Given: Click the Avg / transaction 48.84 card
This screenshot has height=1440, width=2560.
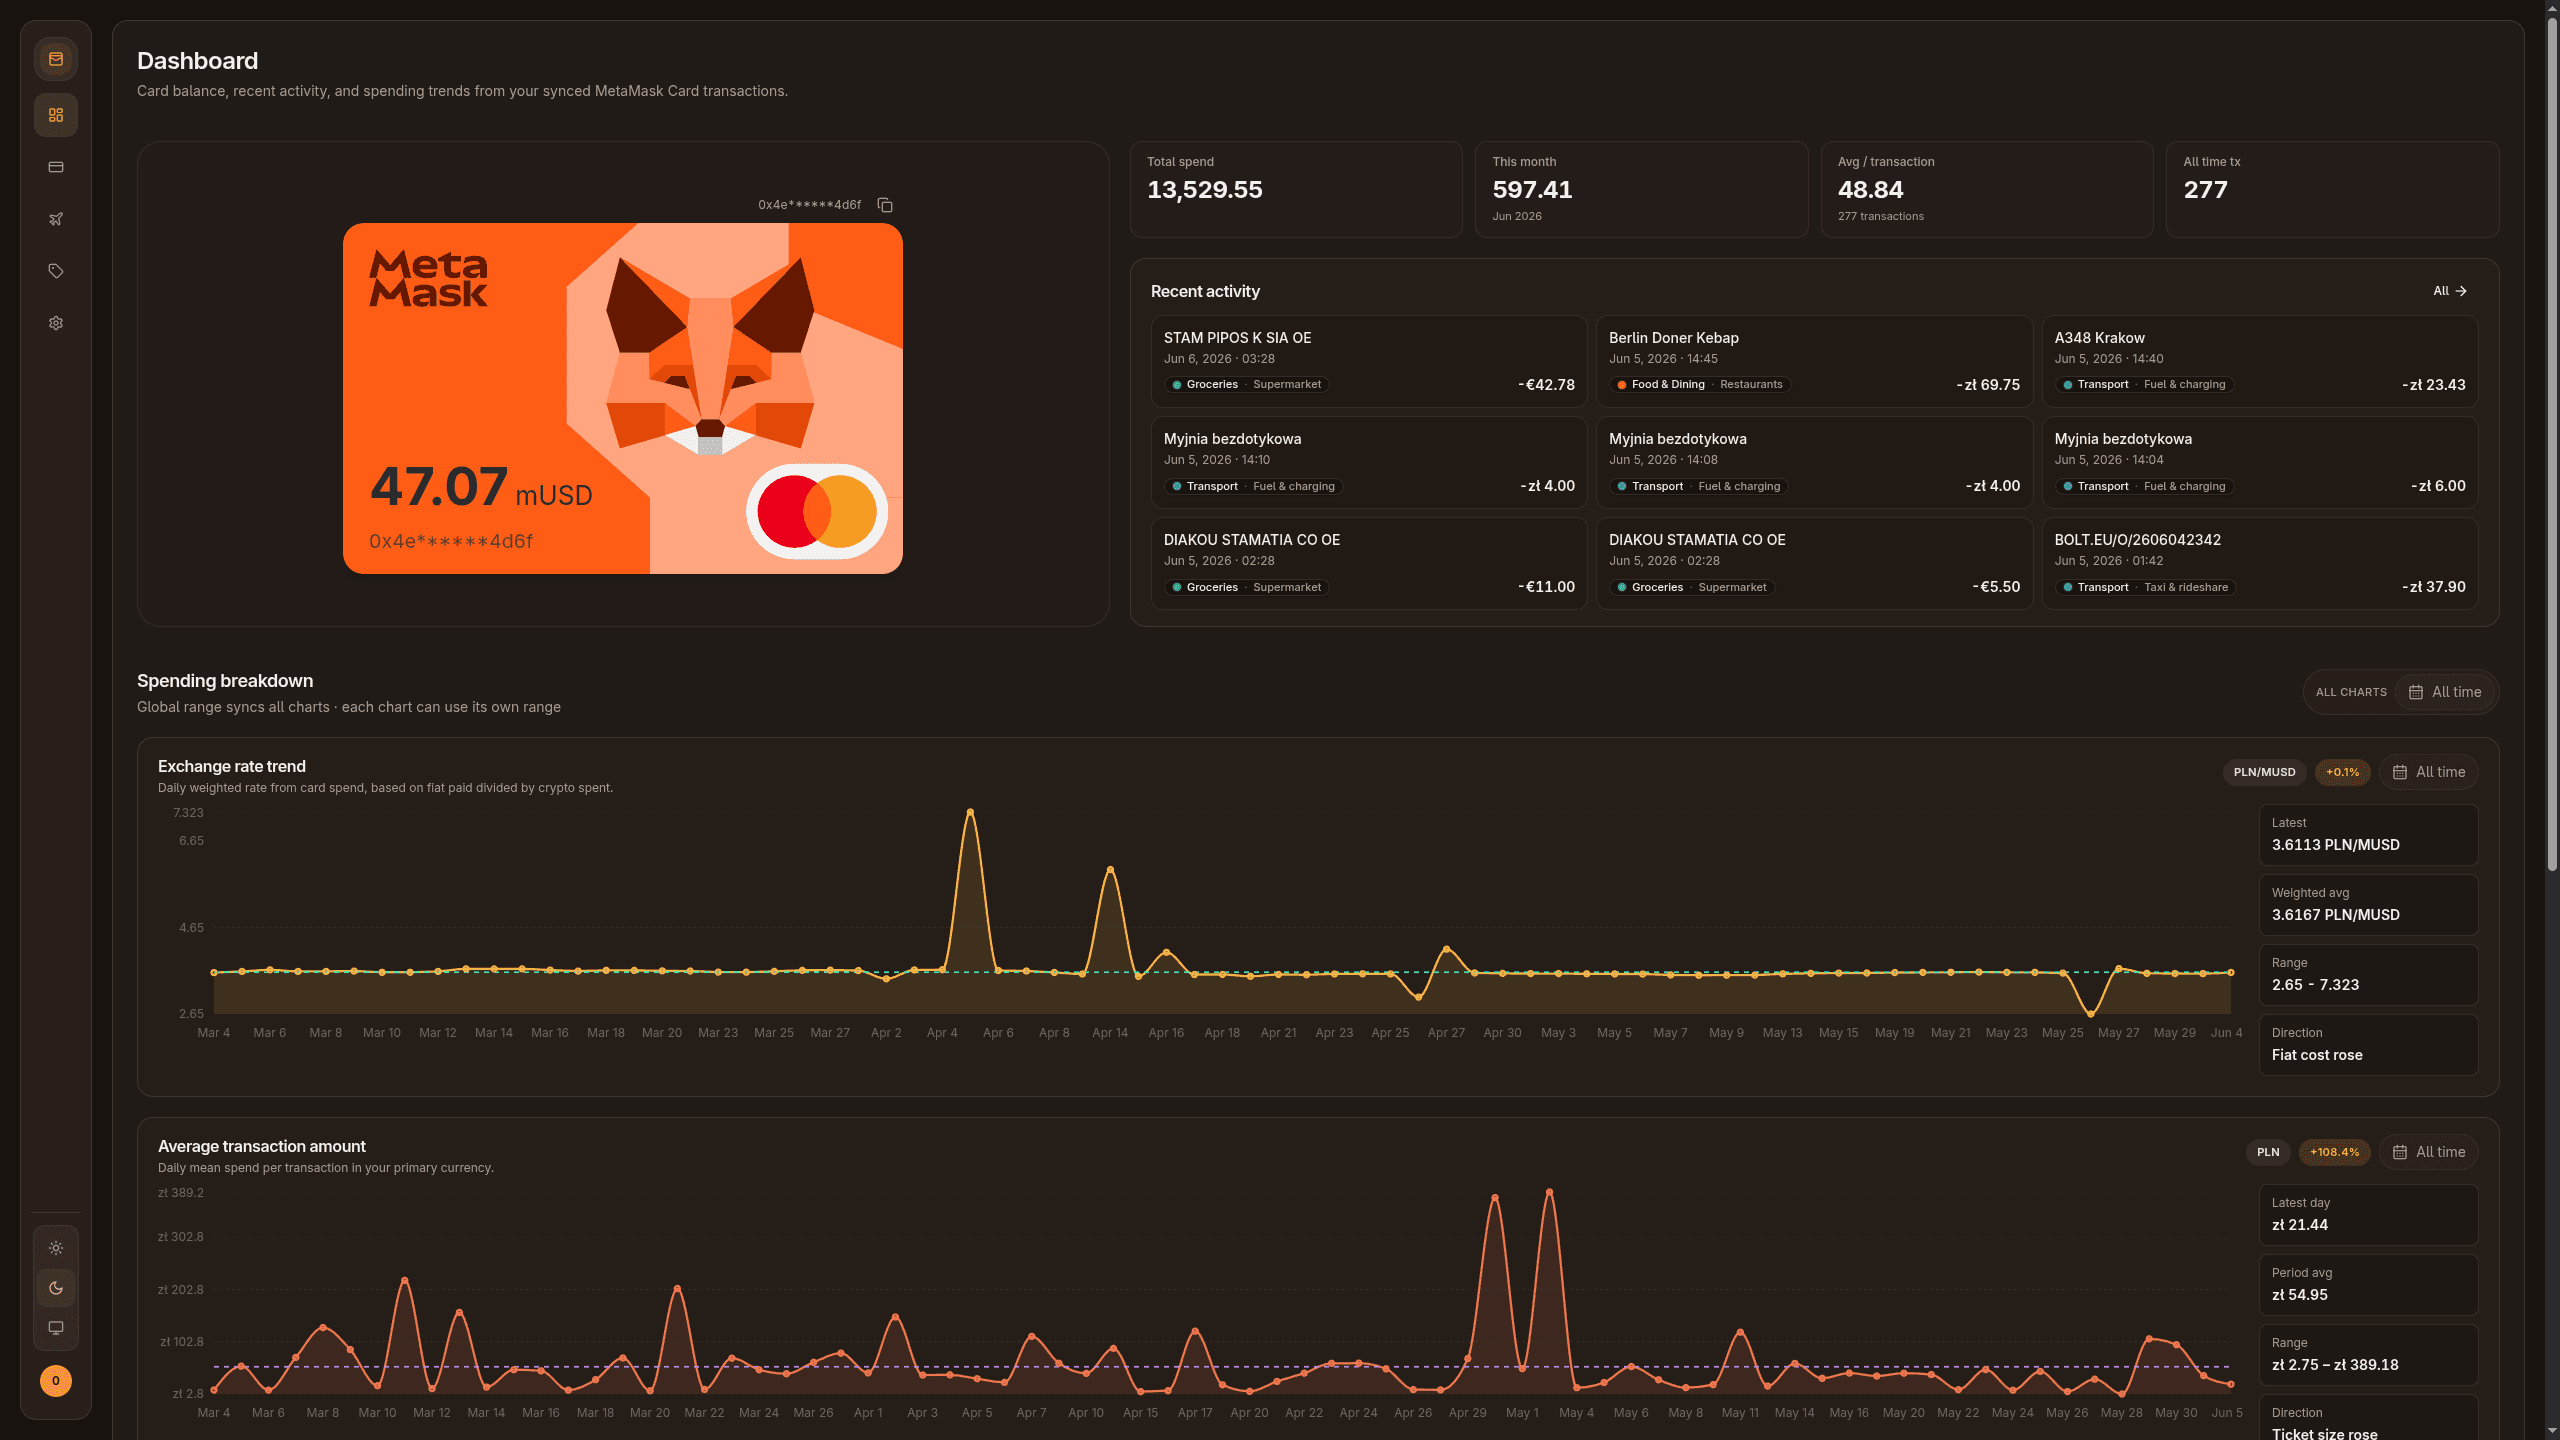Looking at the screenshot, I should coord(1987,189).
